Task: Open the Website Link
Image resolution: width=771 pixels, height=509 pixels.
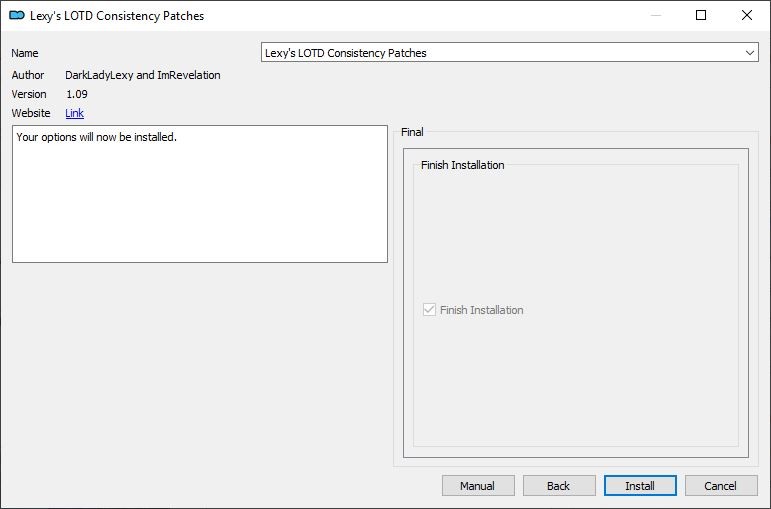Action: point(74,113)
